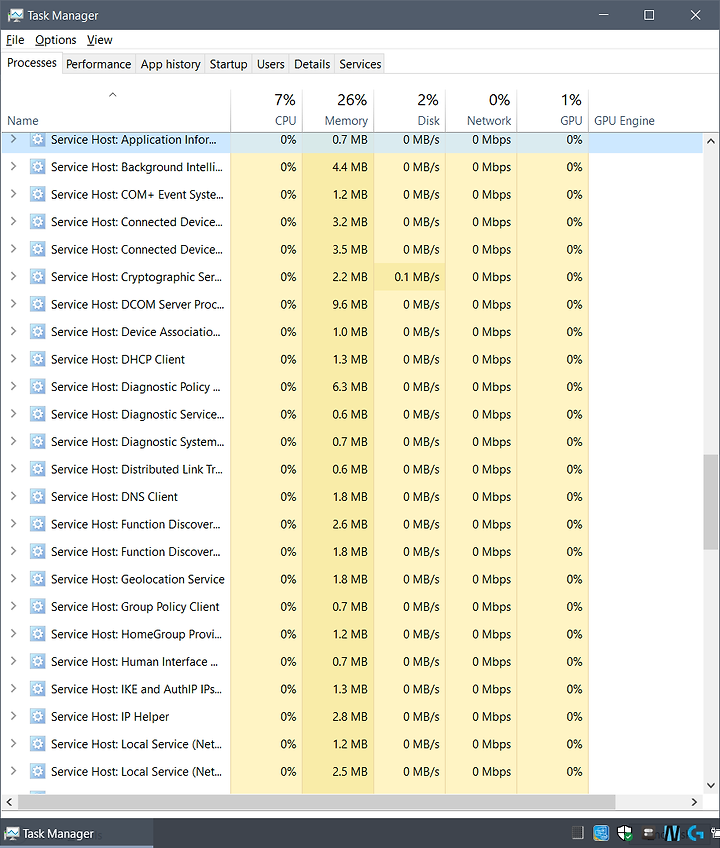The height and width of the screenshot is (848, 720).
Task: Click the toggle-switch tray icon in taskbar
Action: point(649,833)
